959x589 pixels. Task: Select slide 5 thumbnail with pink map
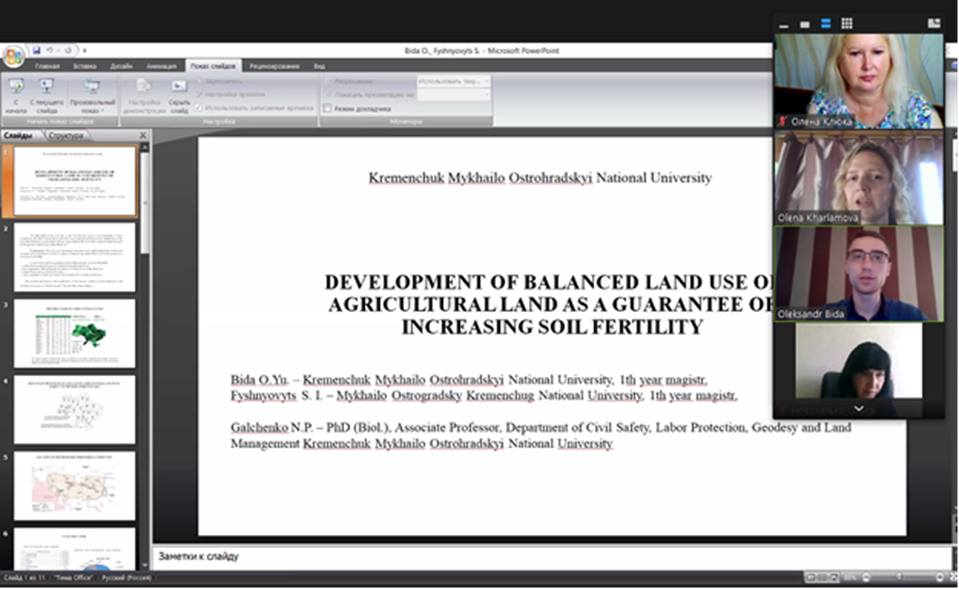(75, 486)
